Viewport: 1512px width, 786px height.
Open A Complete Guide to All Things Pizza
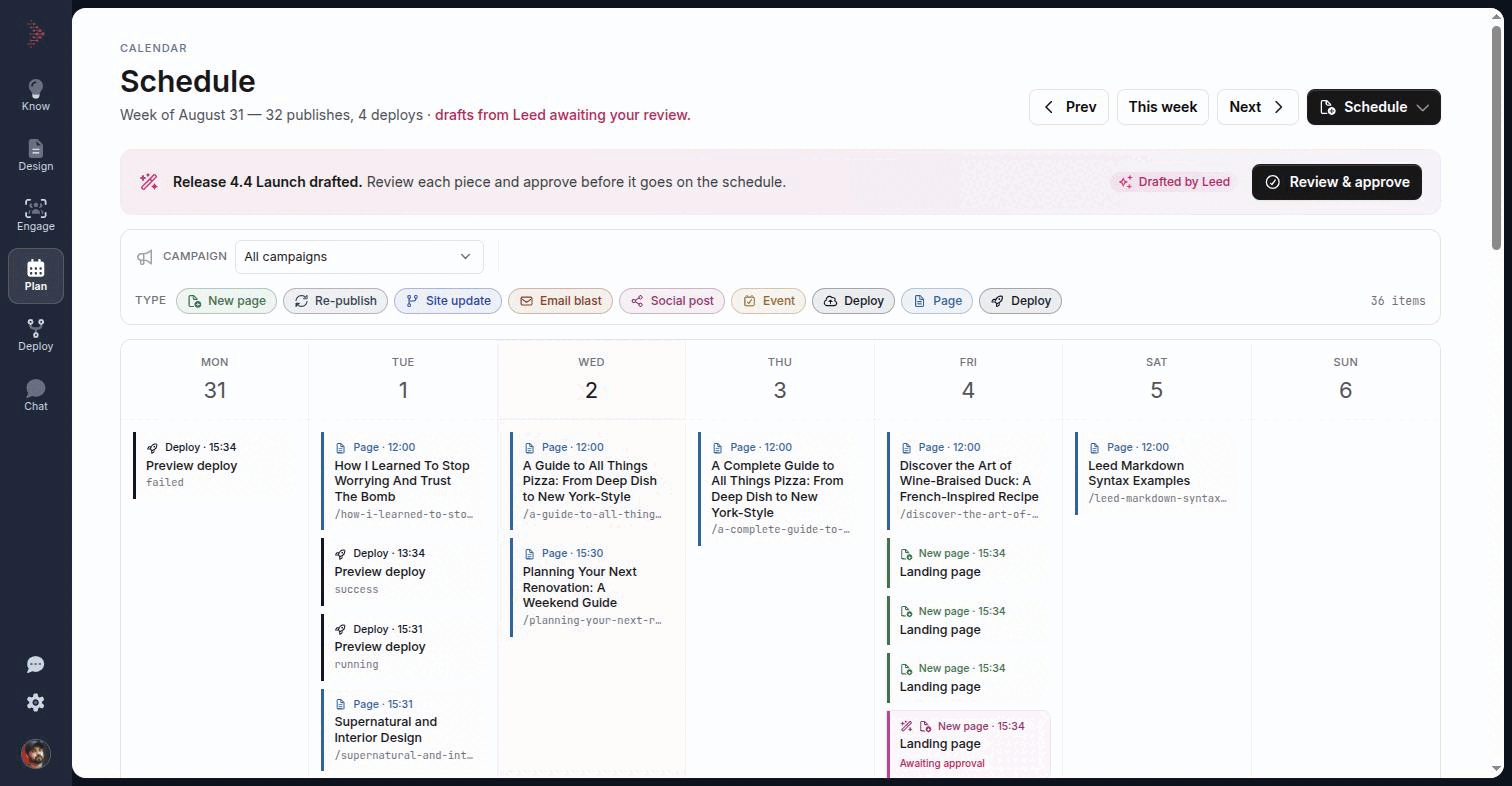[780, 489]
